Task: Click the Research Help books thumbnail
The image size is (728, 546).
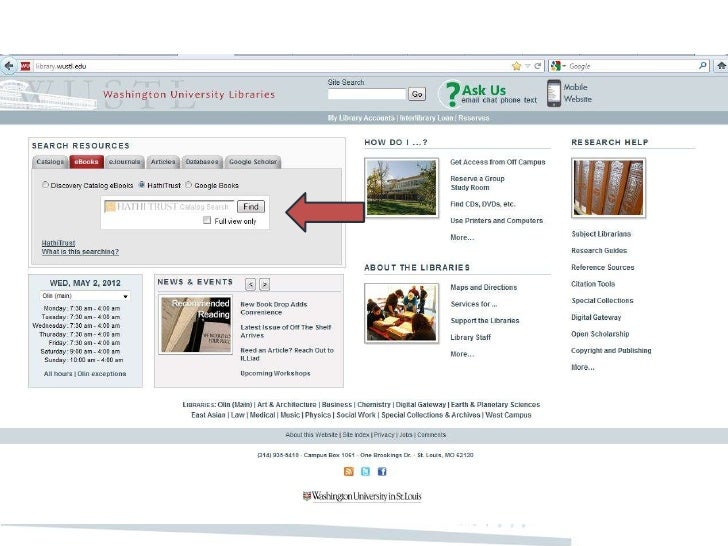Action: click(x=609, y=188)
